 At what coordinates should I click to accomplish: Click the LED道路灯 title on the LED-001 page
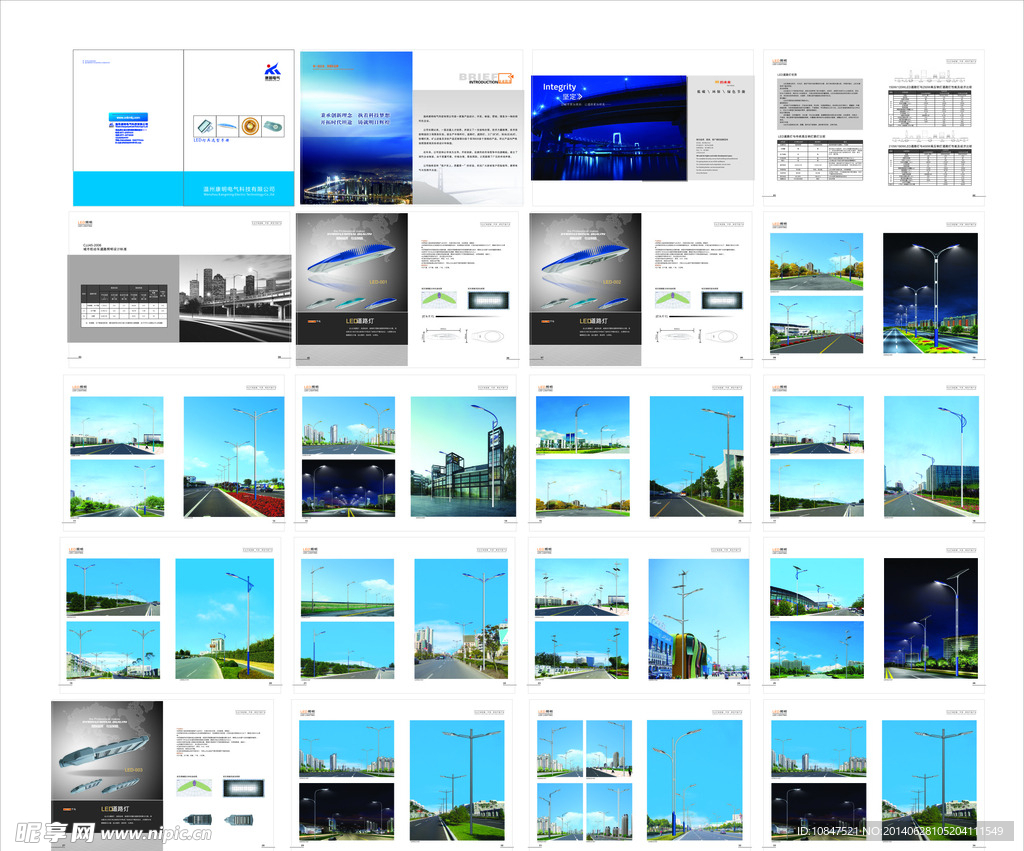tap(360, 321)
